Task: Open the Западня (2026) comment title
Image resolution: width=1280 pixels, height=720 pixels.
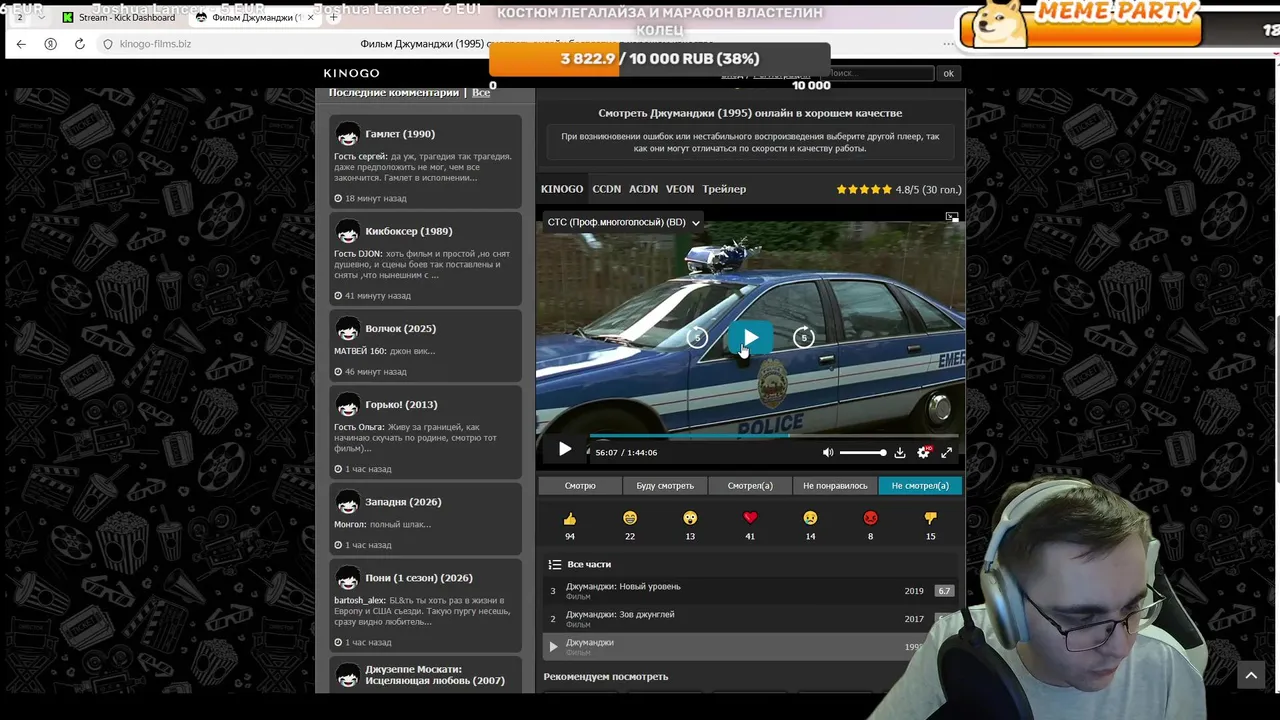Action: tap(403, 502)
